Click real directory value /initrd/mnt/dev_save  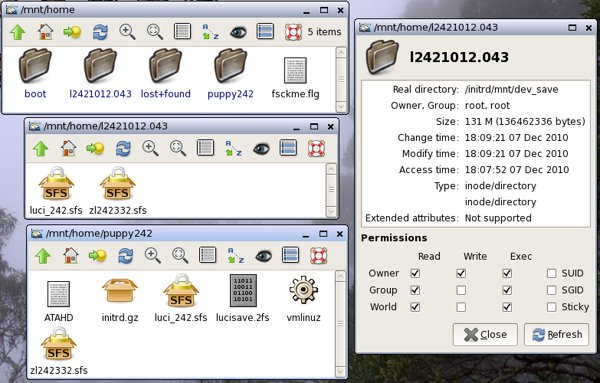coord(512,90)
